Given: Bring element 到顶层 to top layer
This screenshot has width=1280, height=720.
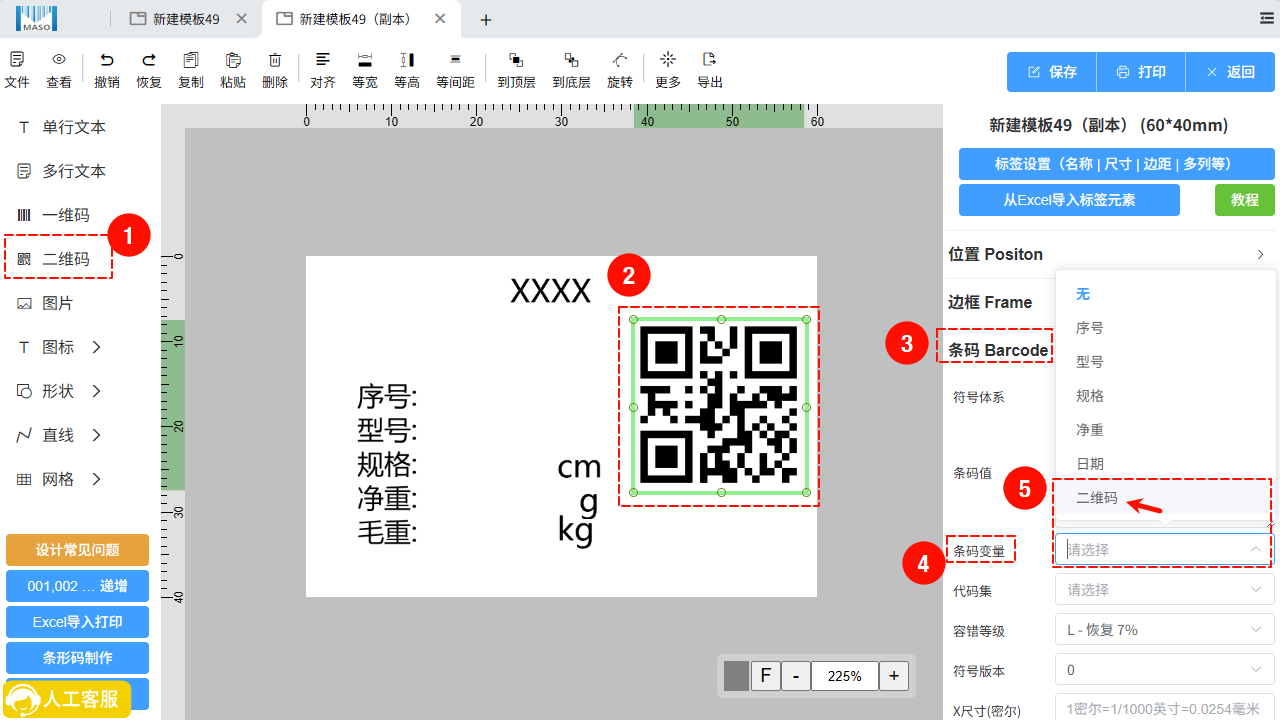Looking at the screenshot, I should pyautogui.click(x=516, y=60).
